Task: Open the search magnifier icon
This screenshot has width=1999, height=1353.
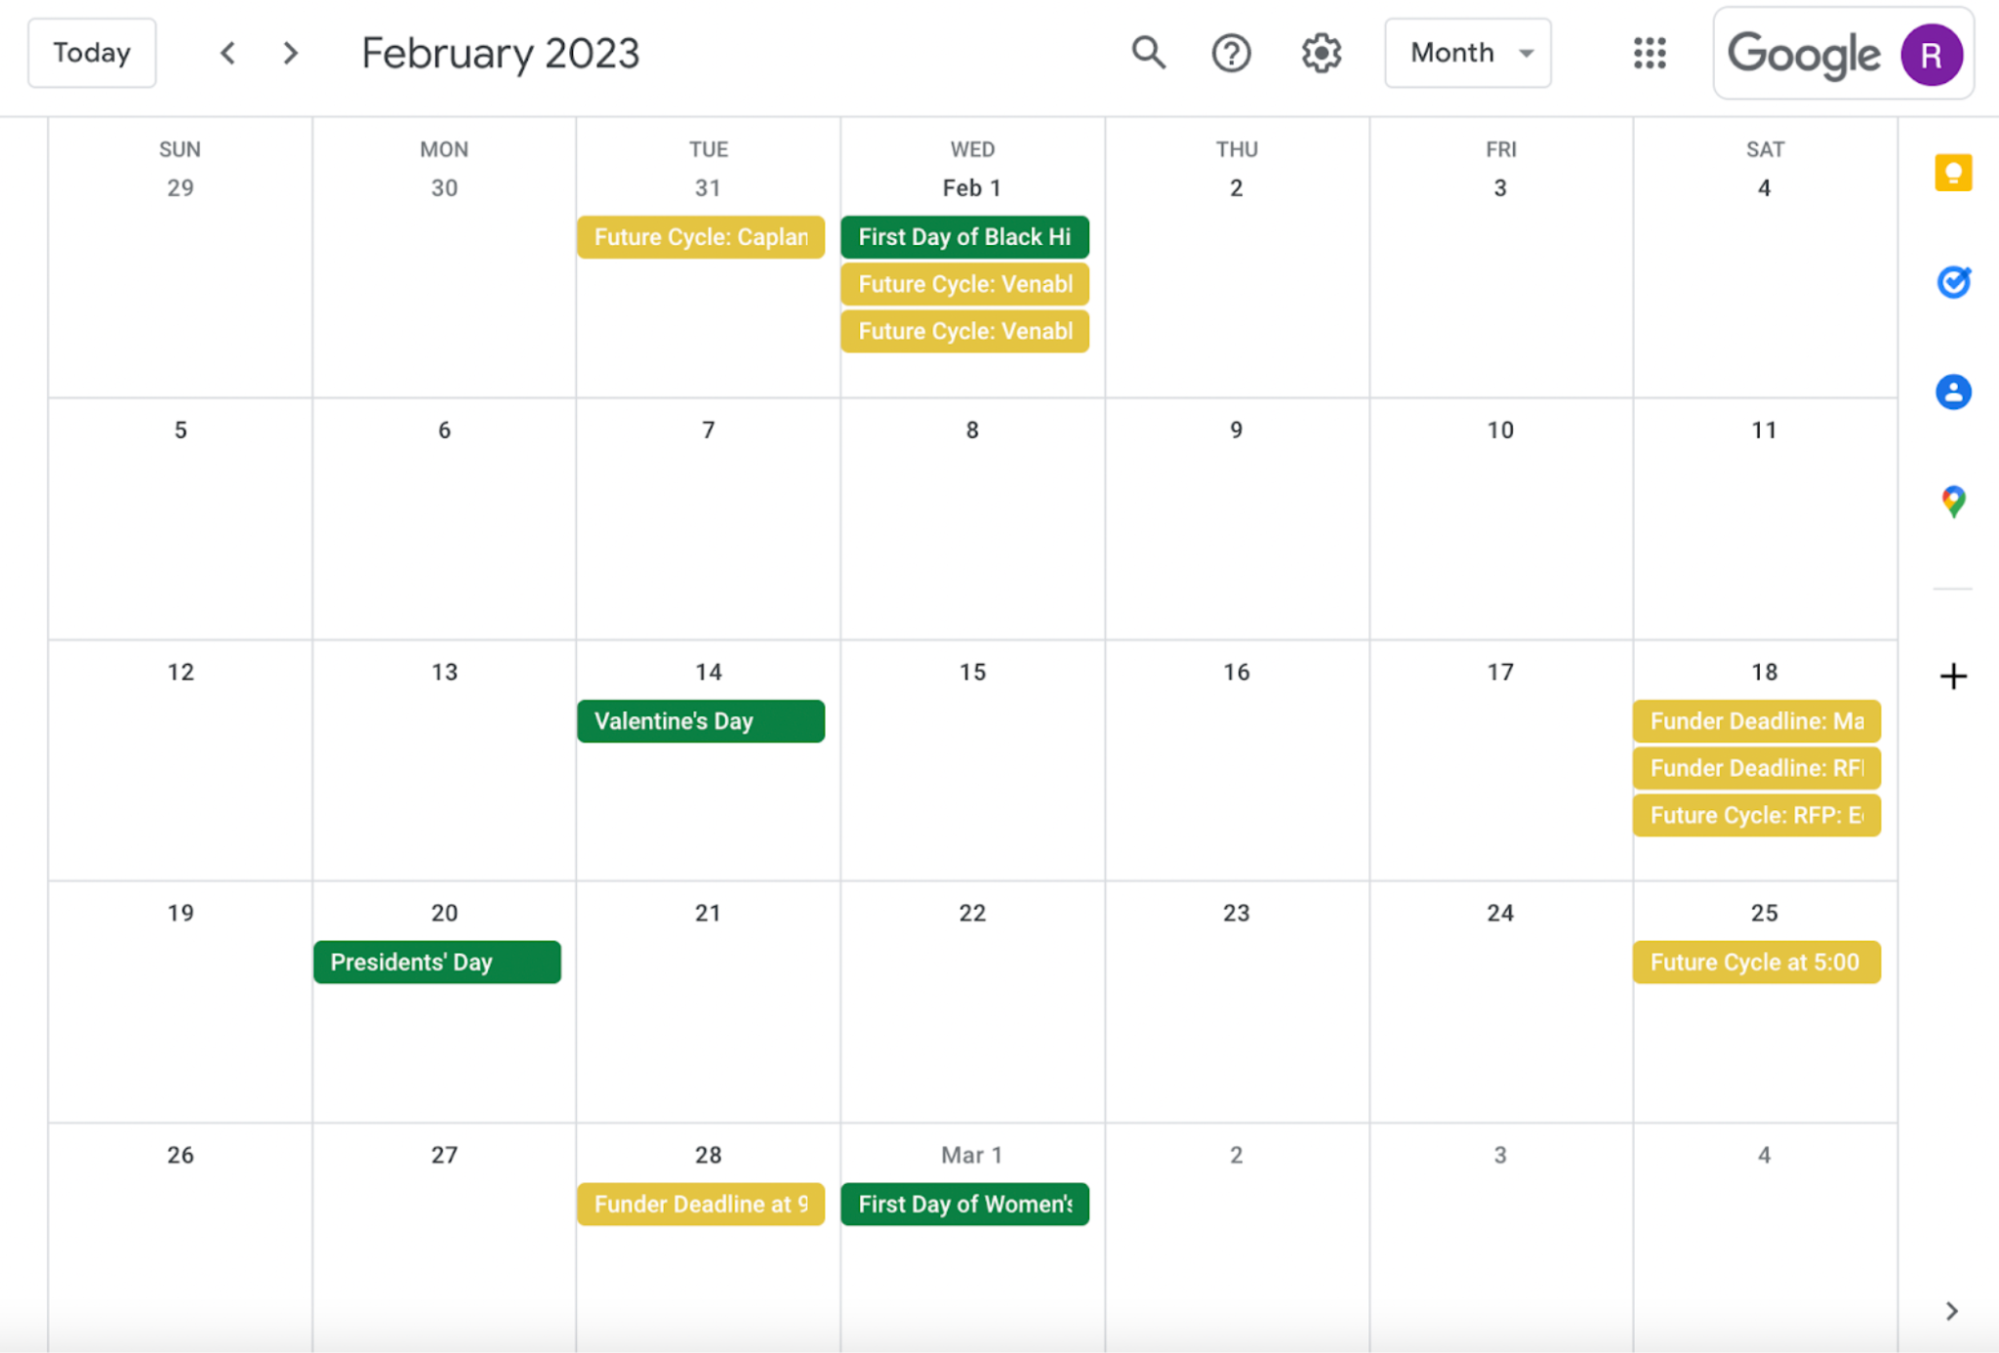Action: (x=1148, y=53)
